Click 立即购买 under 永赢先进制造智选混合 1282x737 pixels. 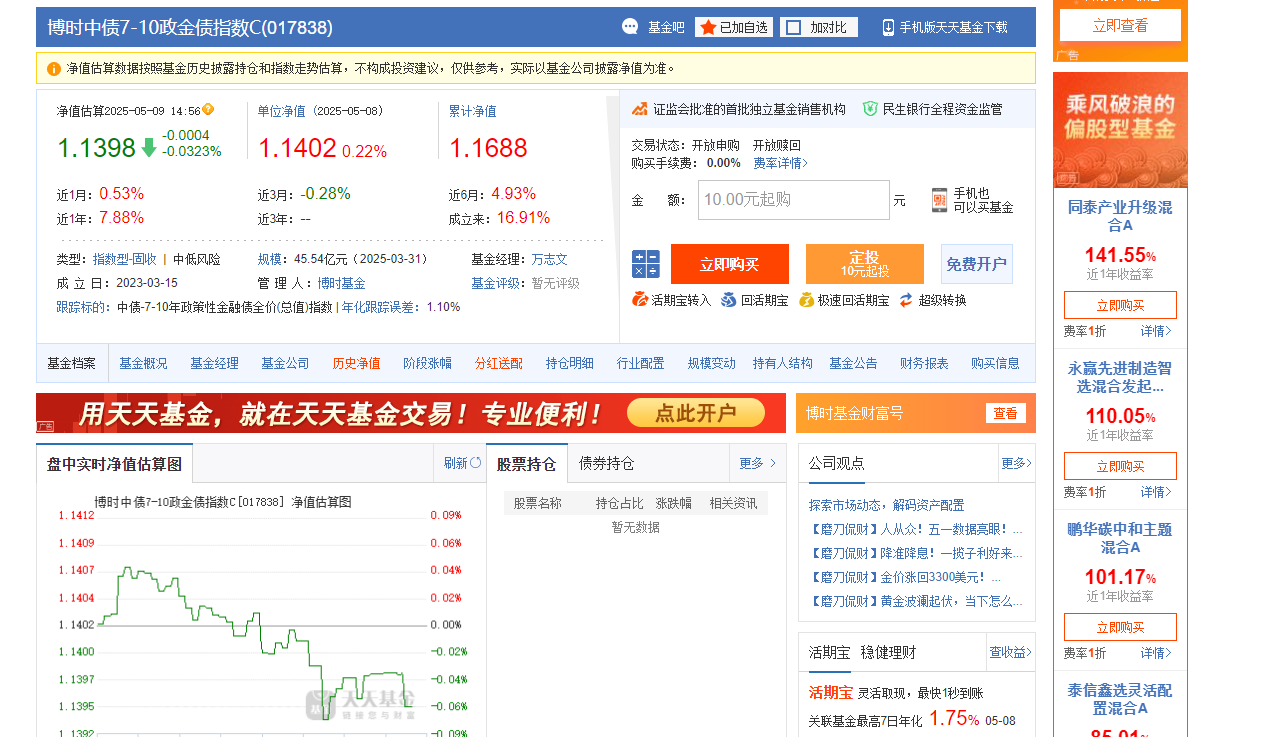[x=1120, y=466]
